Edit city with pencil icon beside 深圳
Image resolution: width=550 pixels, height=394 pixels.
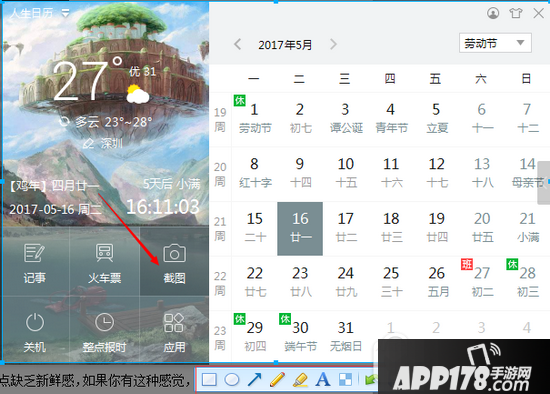[88, 143]
